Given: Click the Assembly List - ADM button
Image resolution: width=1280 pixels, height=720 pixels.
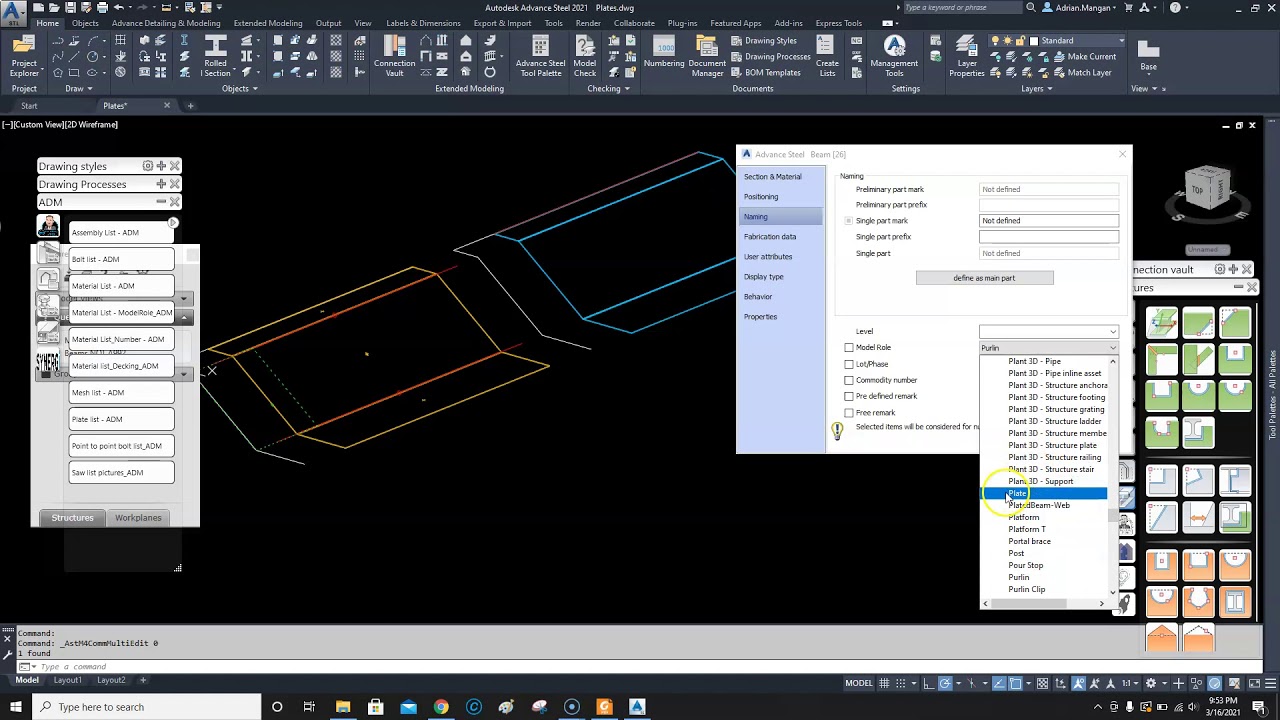Looking at the screenshot, I should click(x=121, y=233).
